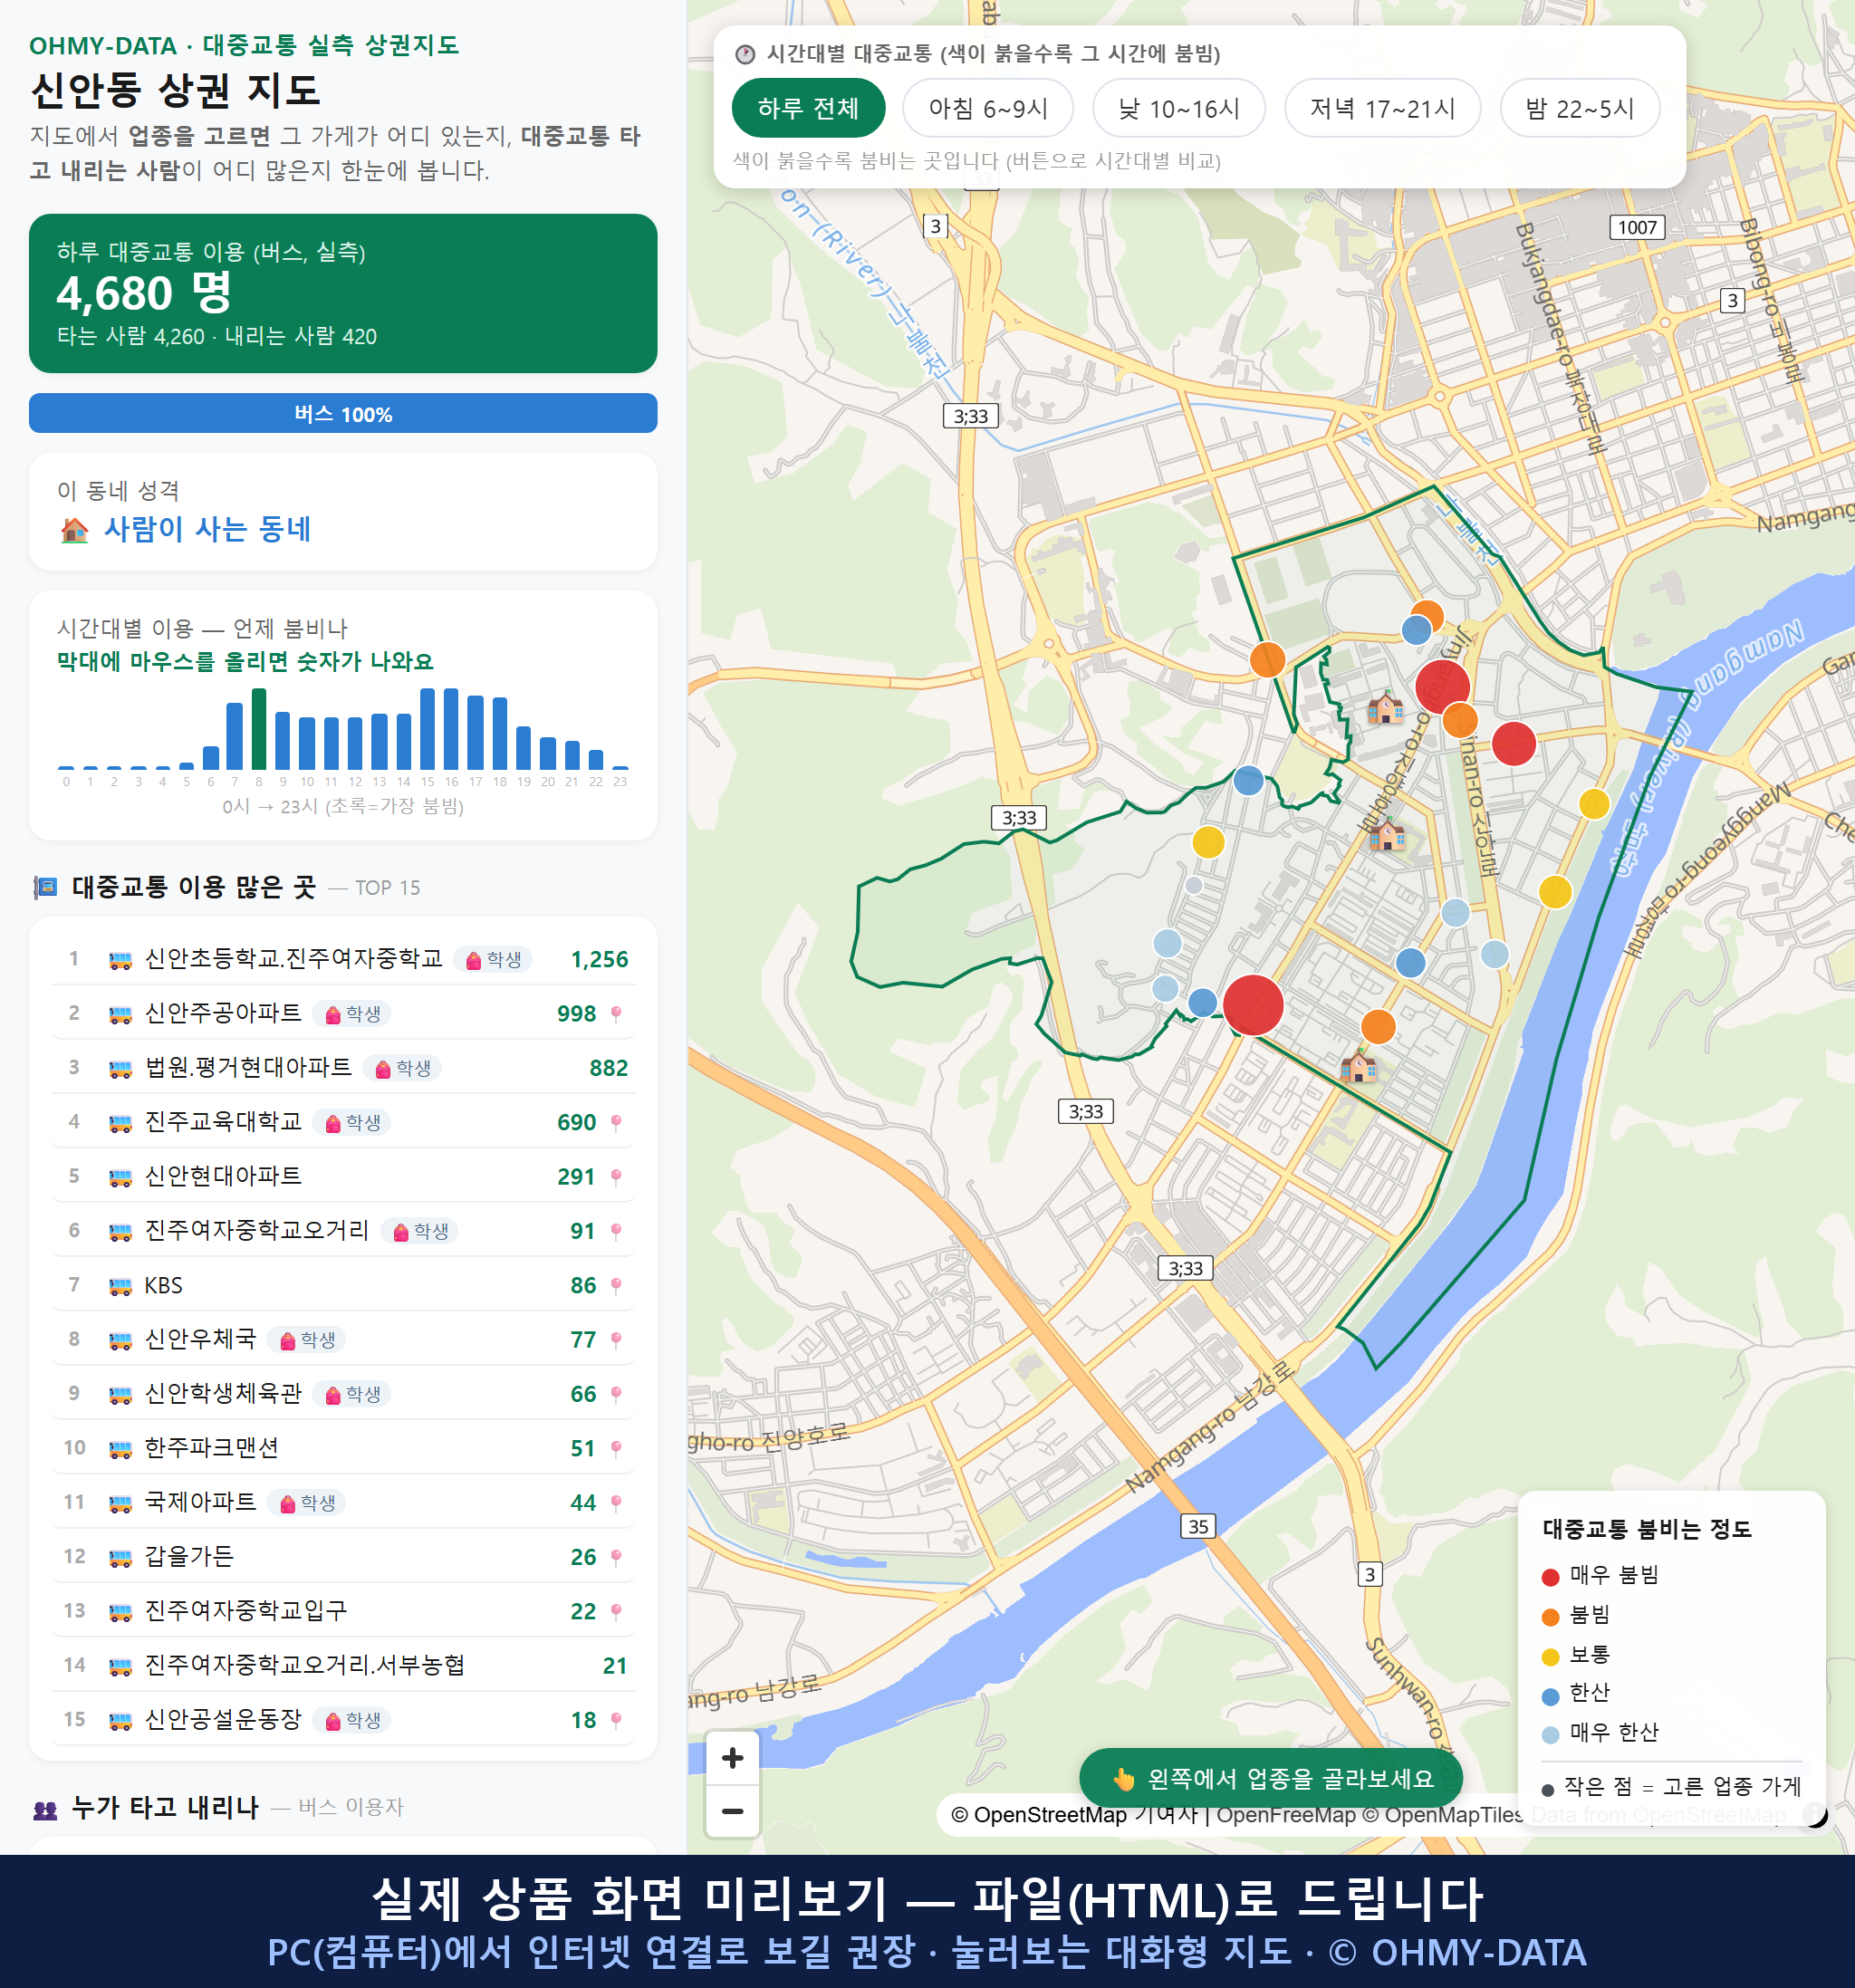Click the hour 15 bar in chart
Screen dimensions: 1855x1988
coord(427,728)
